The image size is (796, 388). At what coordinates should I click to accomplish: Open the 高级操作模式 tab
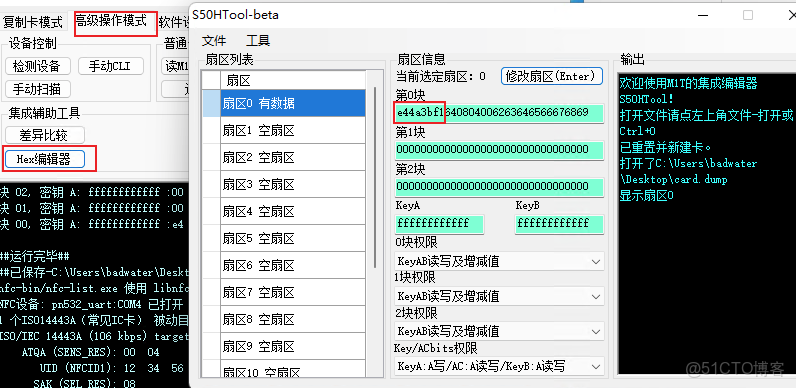tap(111, 21)
